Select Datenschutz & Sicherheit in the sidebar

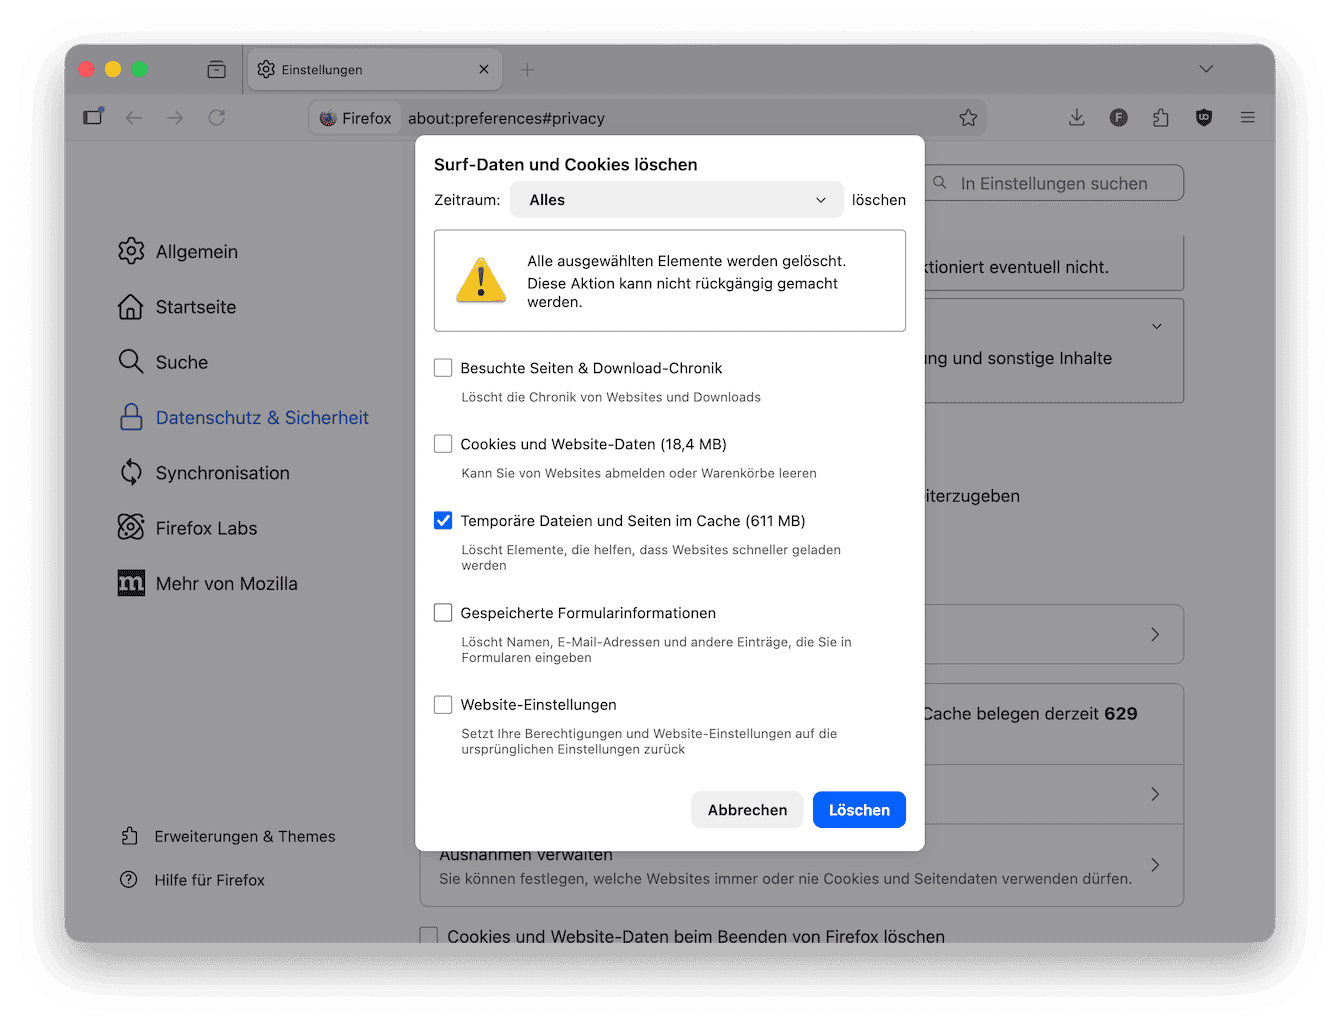261,417
